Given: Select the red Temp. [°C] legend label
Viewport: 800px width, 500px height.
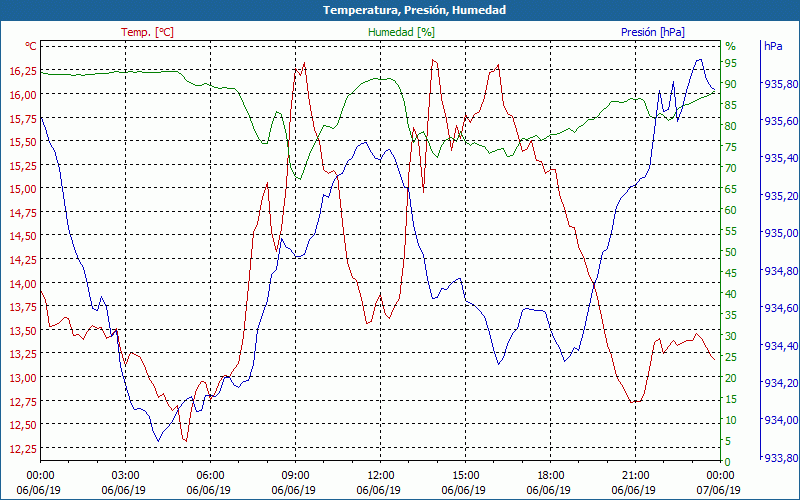Looking at the screenshot, I should point(147,32).
